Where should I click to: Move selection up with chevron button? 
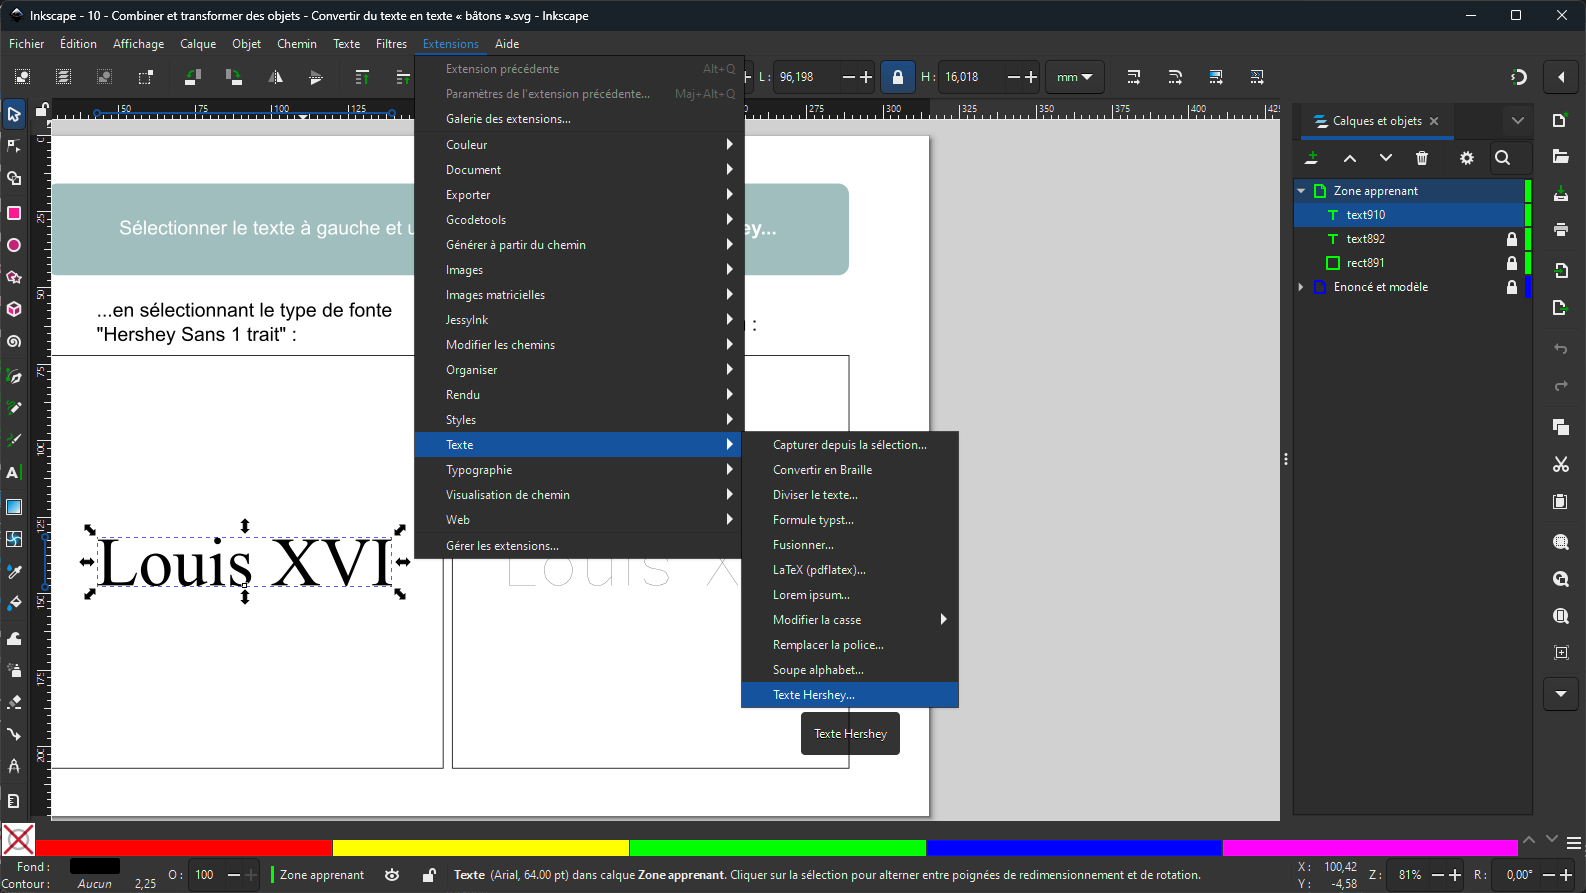coord(1350,158)
